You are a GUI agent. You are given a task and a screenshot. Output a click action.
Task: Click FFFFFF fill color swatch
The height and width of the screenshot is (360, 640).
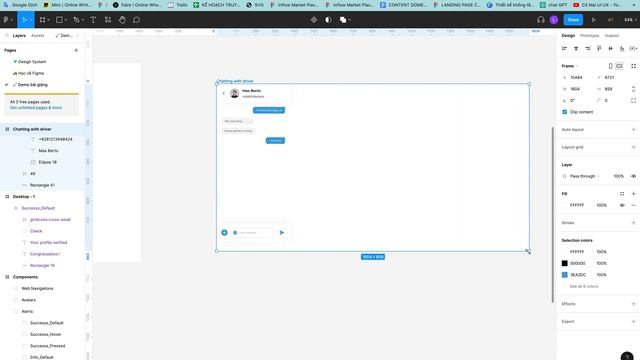tap(565, 205)
